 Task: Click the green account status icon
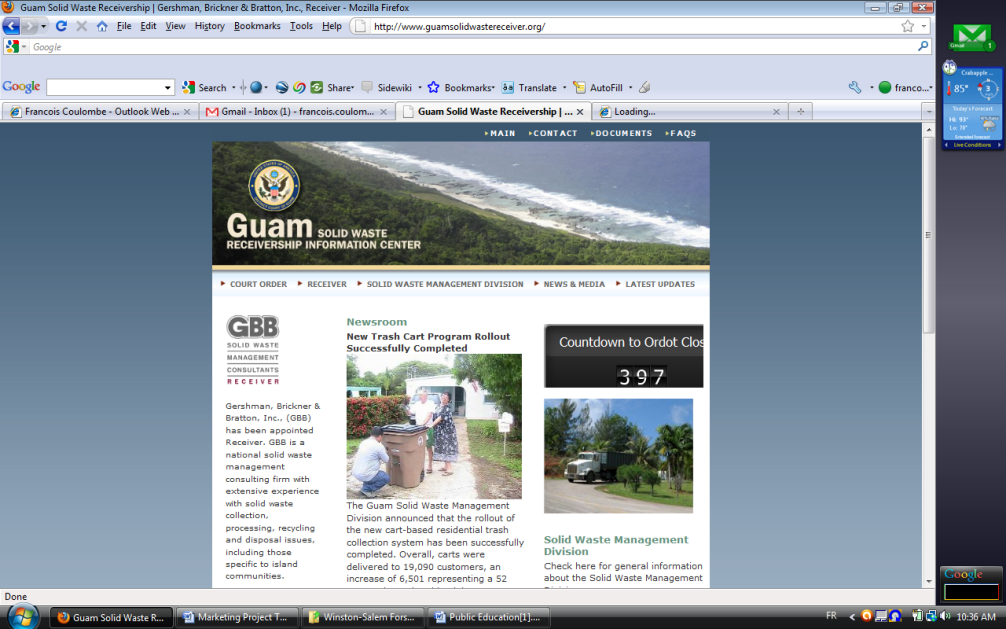tap(885, 87)
